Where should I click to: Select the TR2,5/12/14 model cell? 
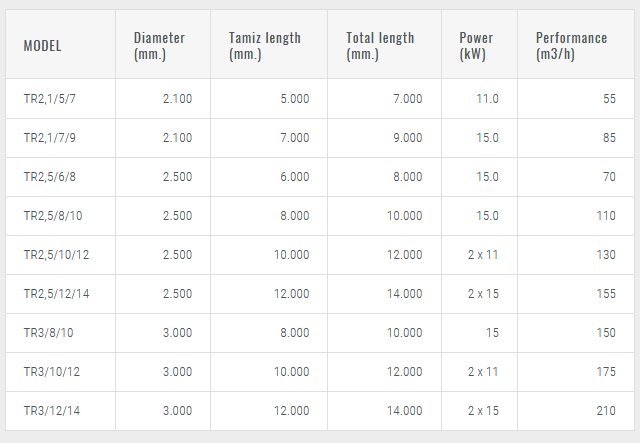(x=56, y=294)
